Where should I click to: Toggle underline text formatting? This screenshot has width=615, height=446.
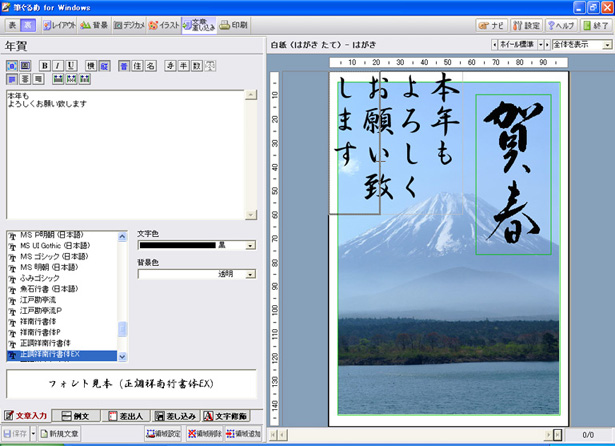tap(71, 65)
